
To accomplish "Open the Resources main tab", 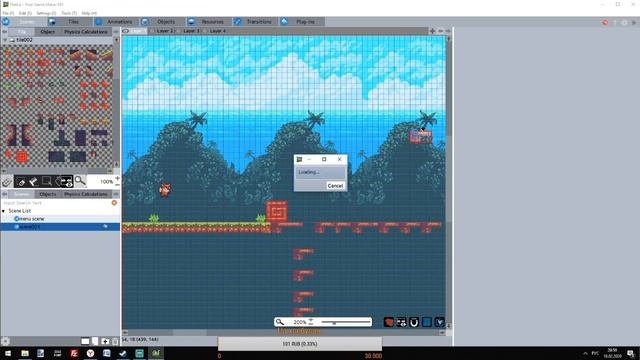I will point(209,22).
